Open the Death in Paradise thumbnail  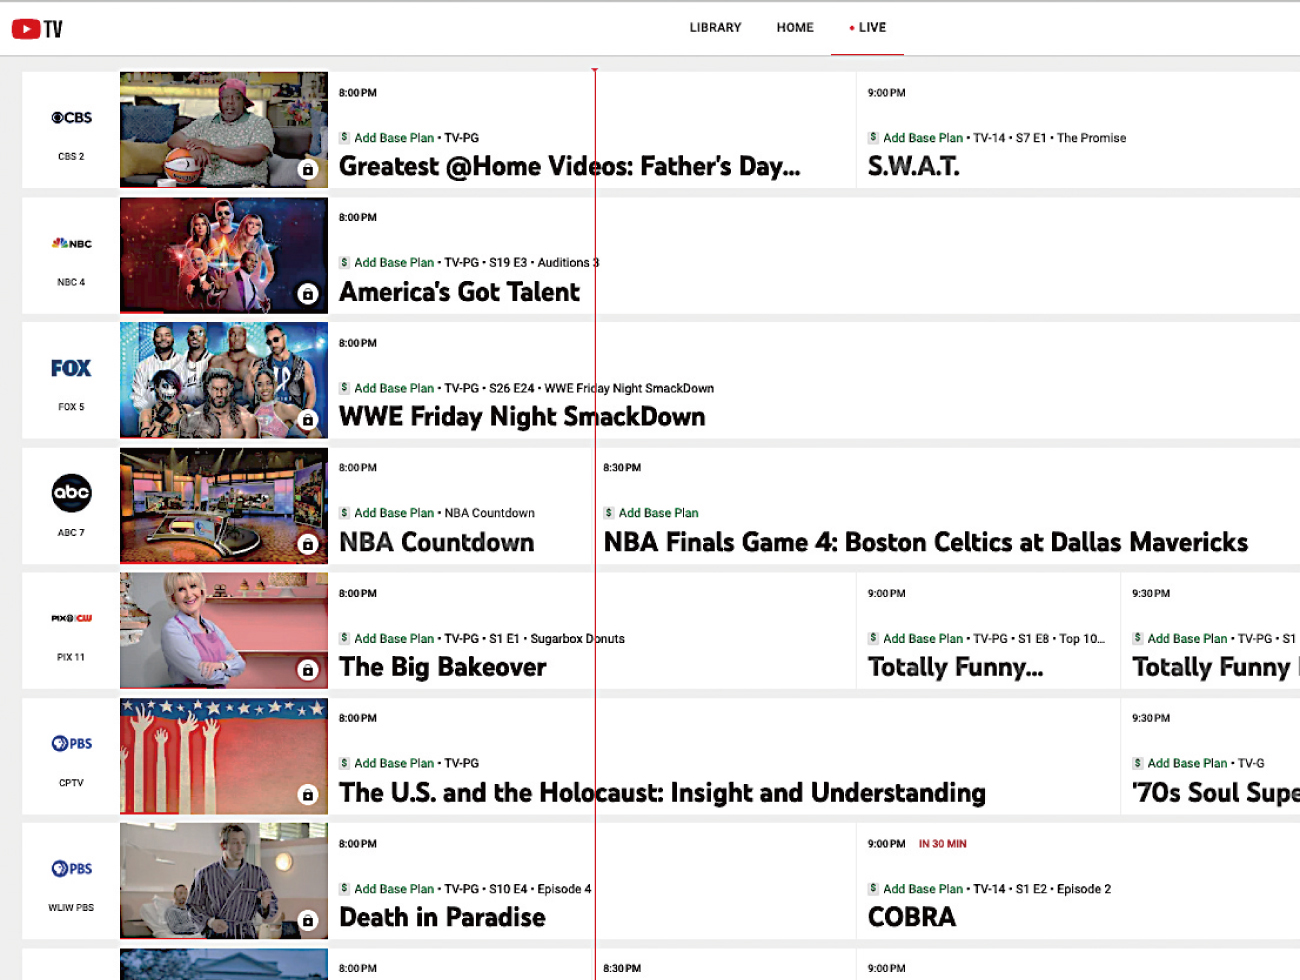(223, 880)
